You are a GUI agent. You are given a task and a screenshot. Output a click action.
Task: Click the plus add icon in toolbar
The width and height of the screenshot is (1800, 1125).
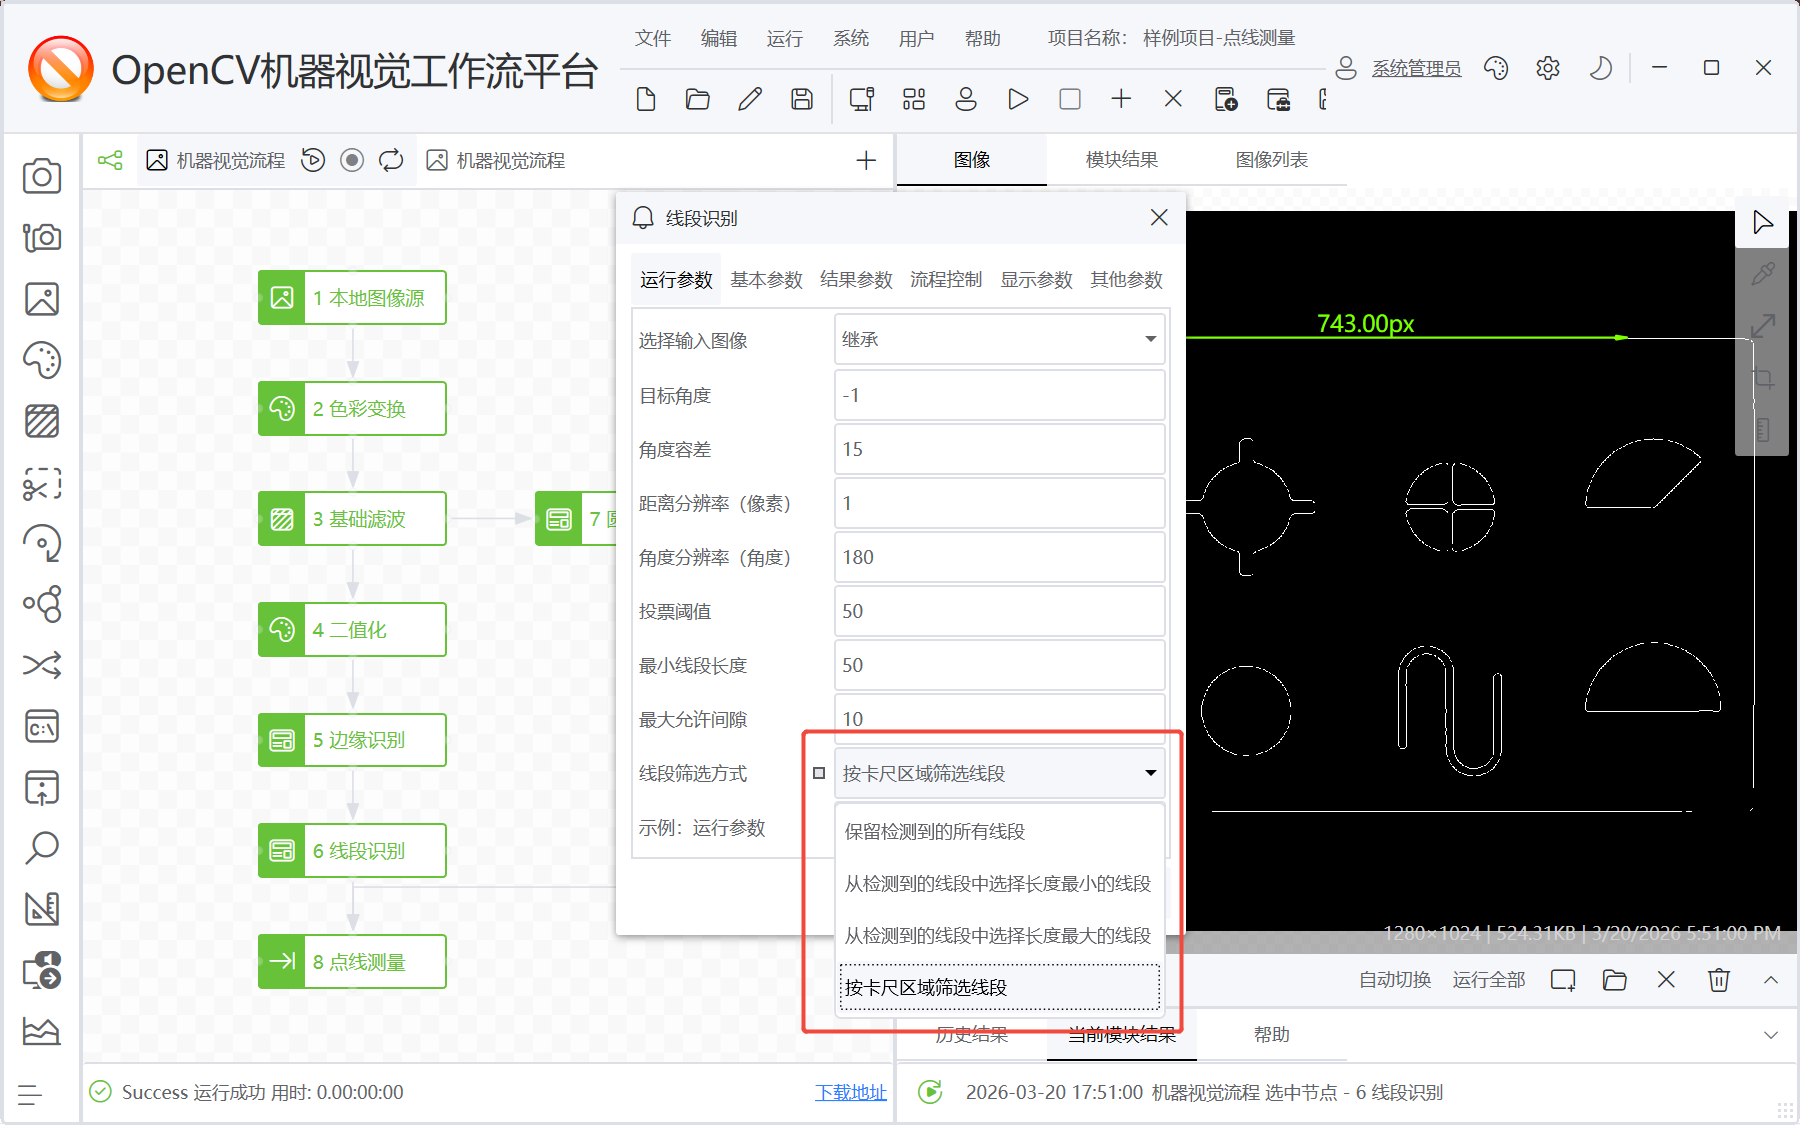click(1122, 99)
